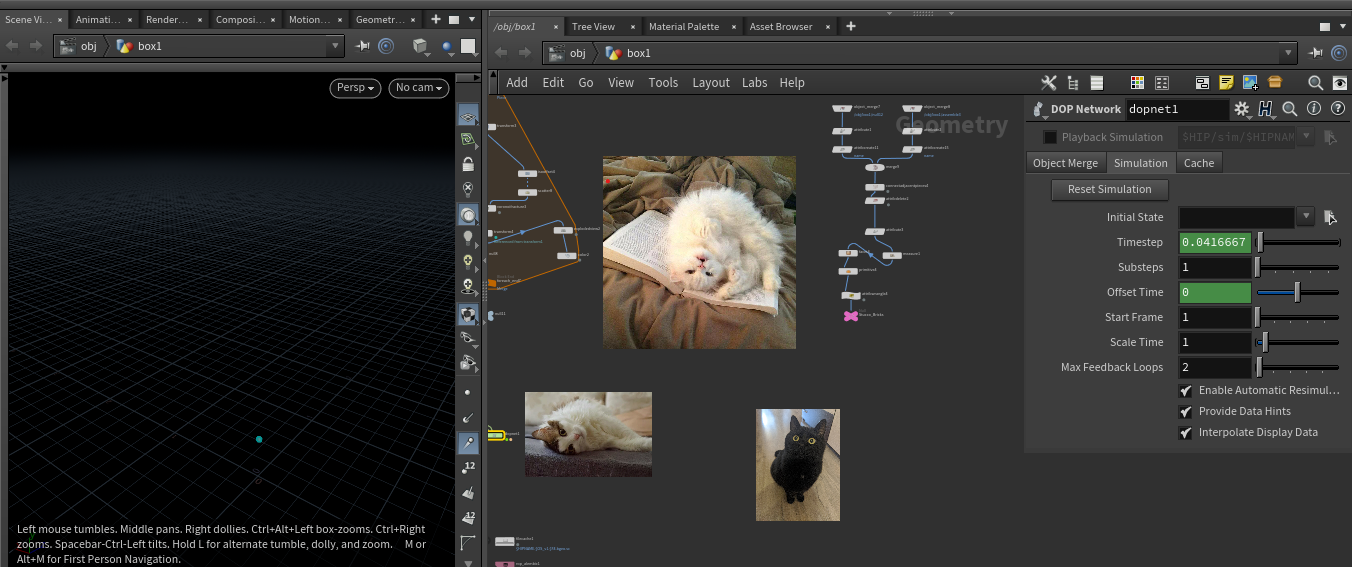Click the color palette grid icon

[1137, 83]
